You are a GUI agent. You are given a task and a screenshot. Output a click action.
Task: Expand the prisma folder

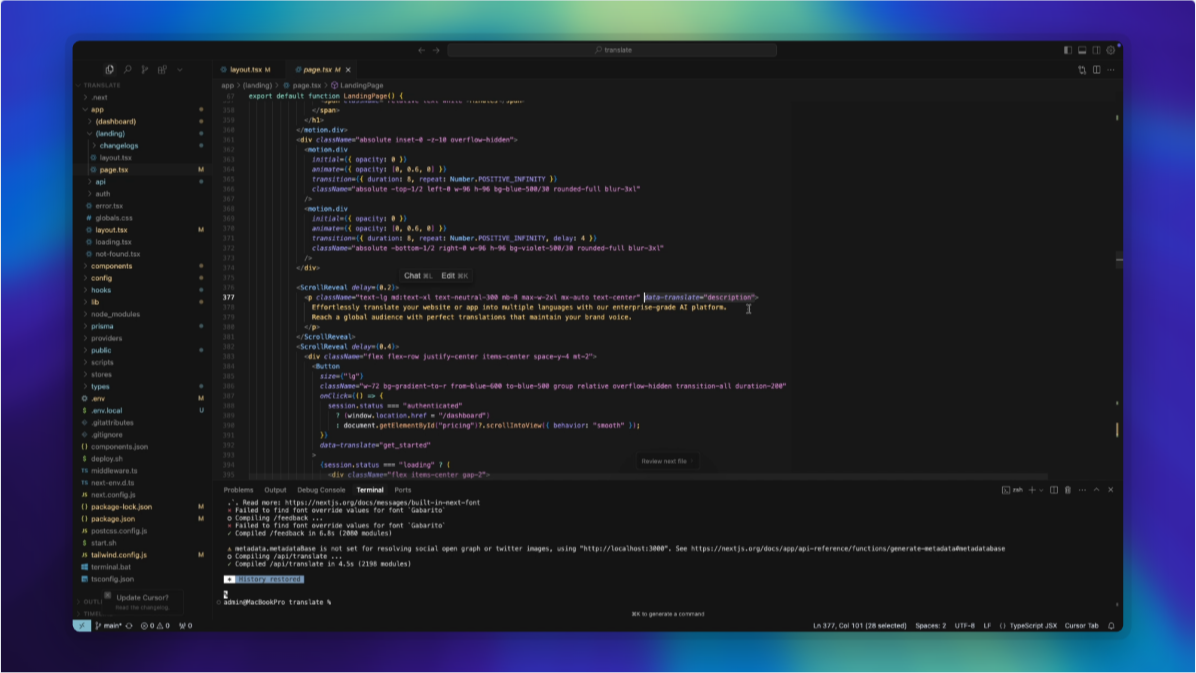(x=102, y=327)
